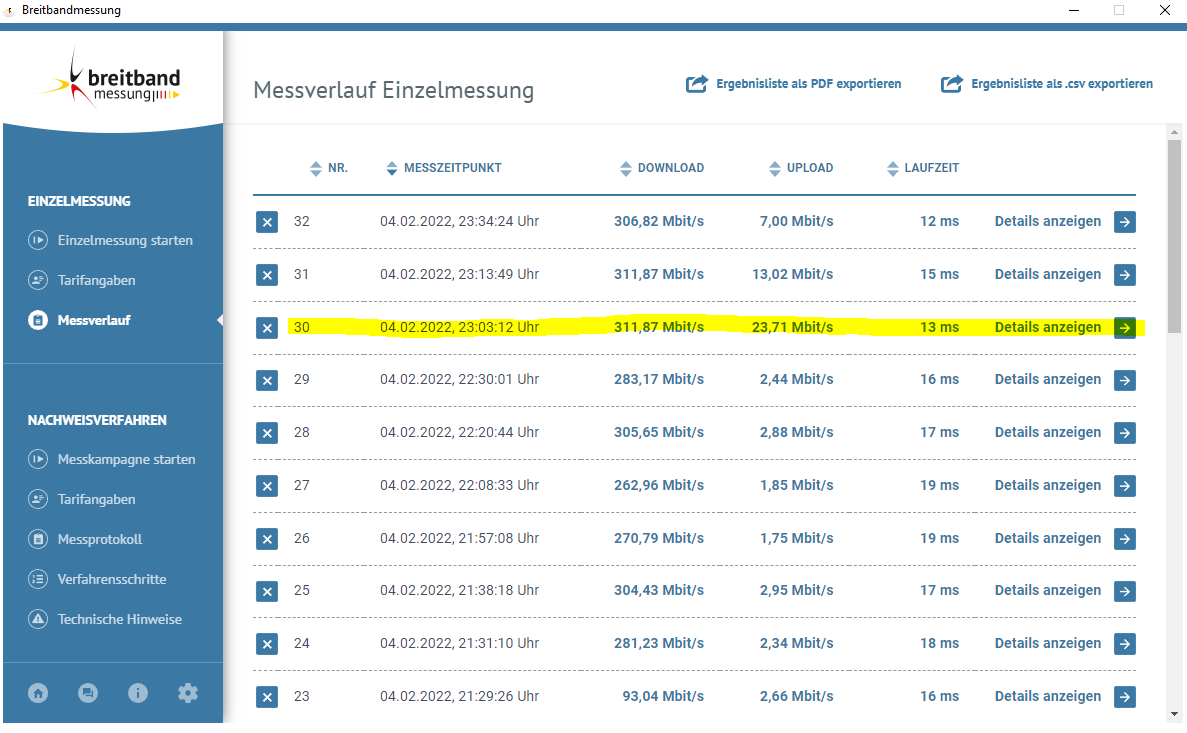
Task: Select timestamp 04.02.2022, 21:38:18 Uhr
Action: point(460,591)
